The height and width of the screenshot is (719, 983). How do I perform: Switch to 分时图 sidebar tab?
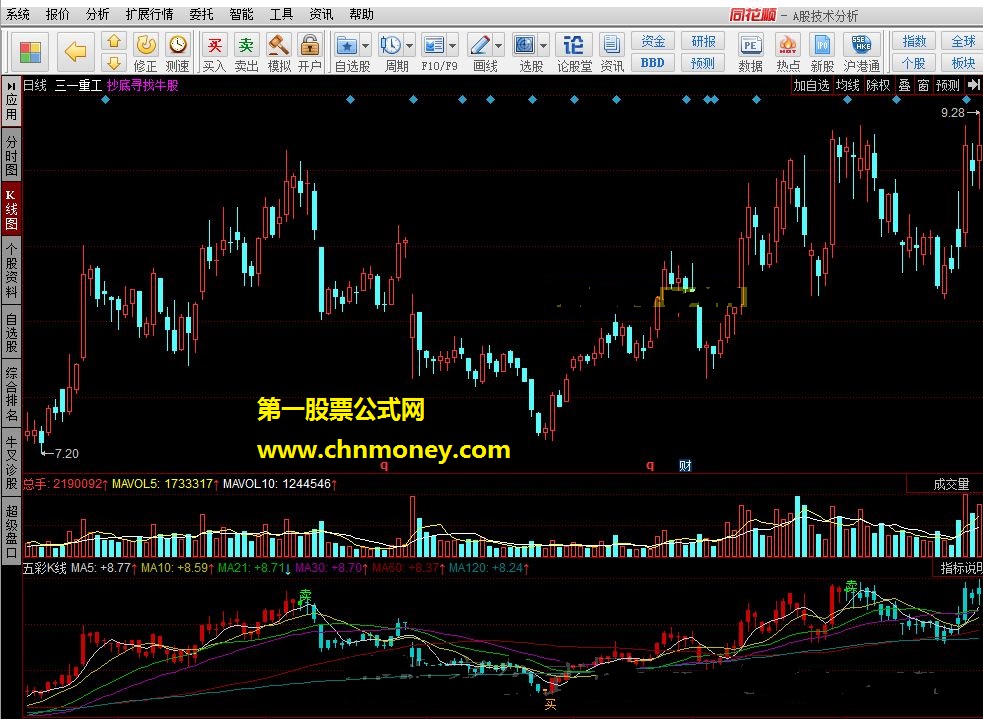[11, 155]
